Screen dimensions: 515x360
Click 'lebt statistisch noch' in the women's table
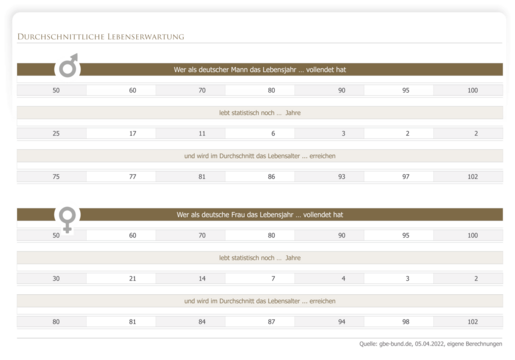[x=260, y=258]
